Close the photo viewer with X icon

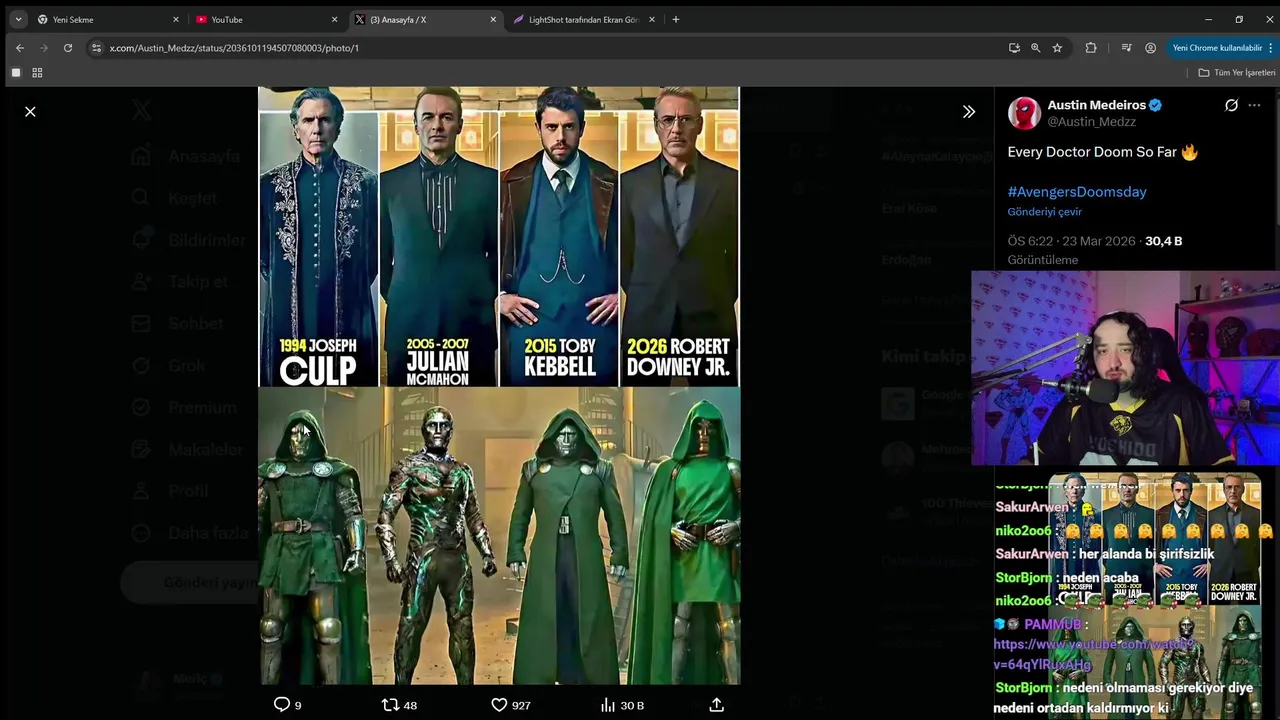coord(30,111)
